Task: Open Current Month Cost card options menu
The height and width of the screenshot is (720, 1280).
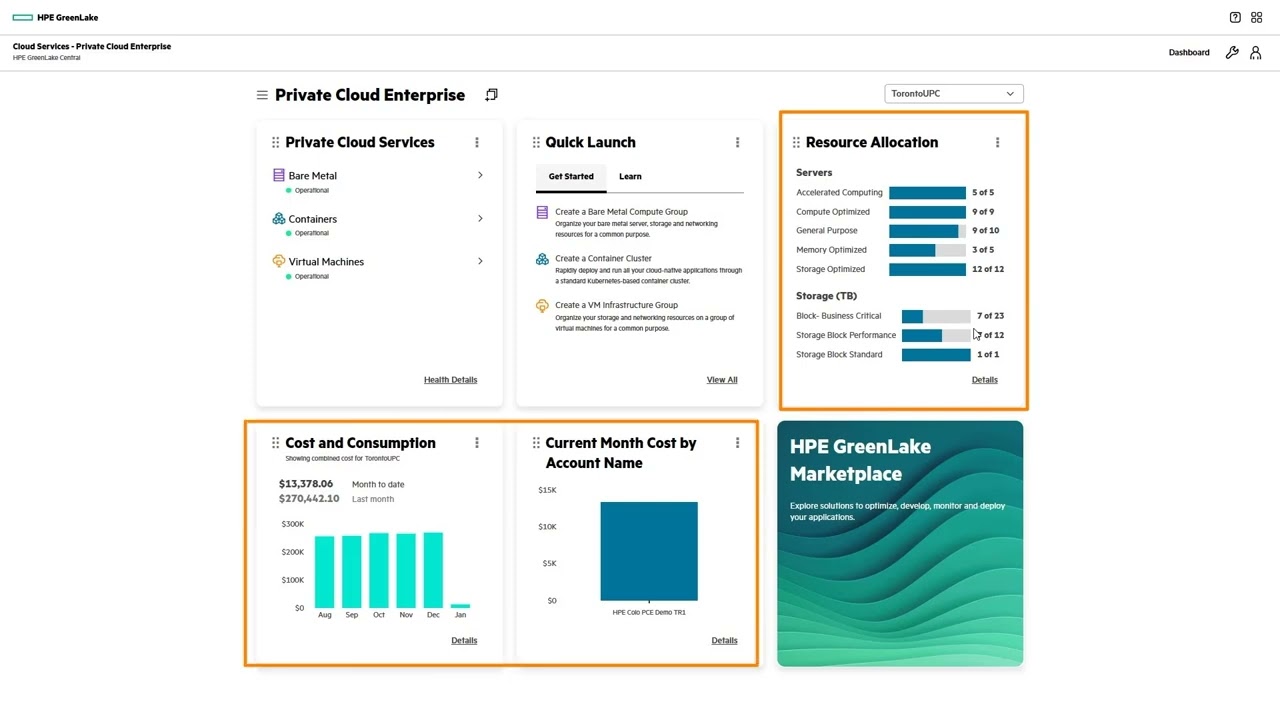Action: 738,443
